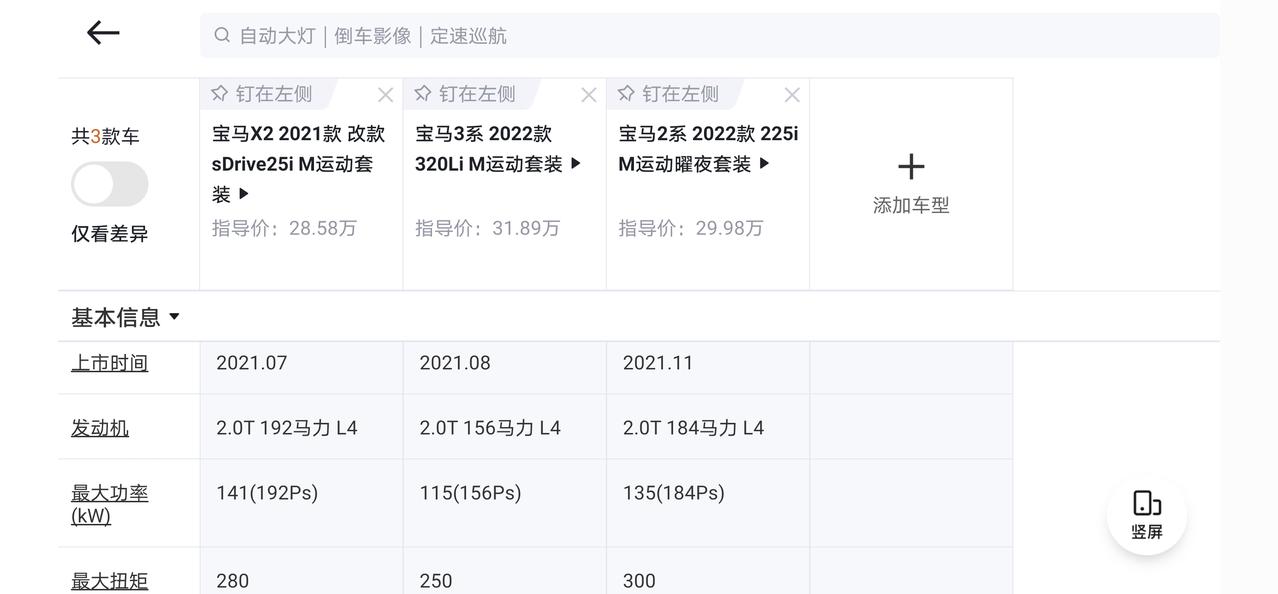Expand the 基本信息 section dropdown
The width and height of the screenshot is (1278, 594).
click(x=126, y=317)
